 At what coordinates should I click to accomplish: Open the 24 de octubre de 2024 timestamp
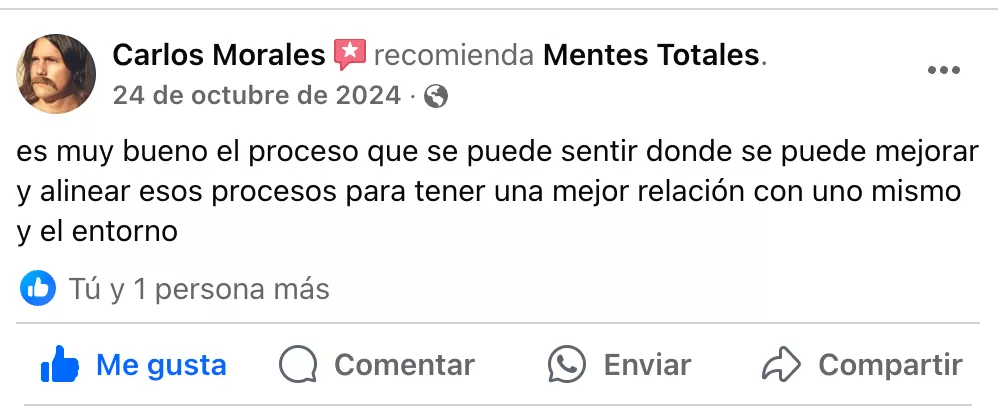pyautogui.click(x=256, y=96)
